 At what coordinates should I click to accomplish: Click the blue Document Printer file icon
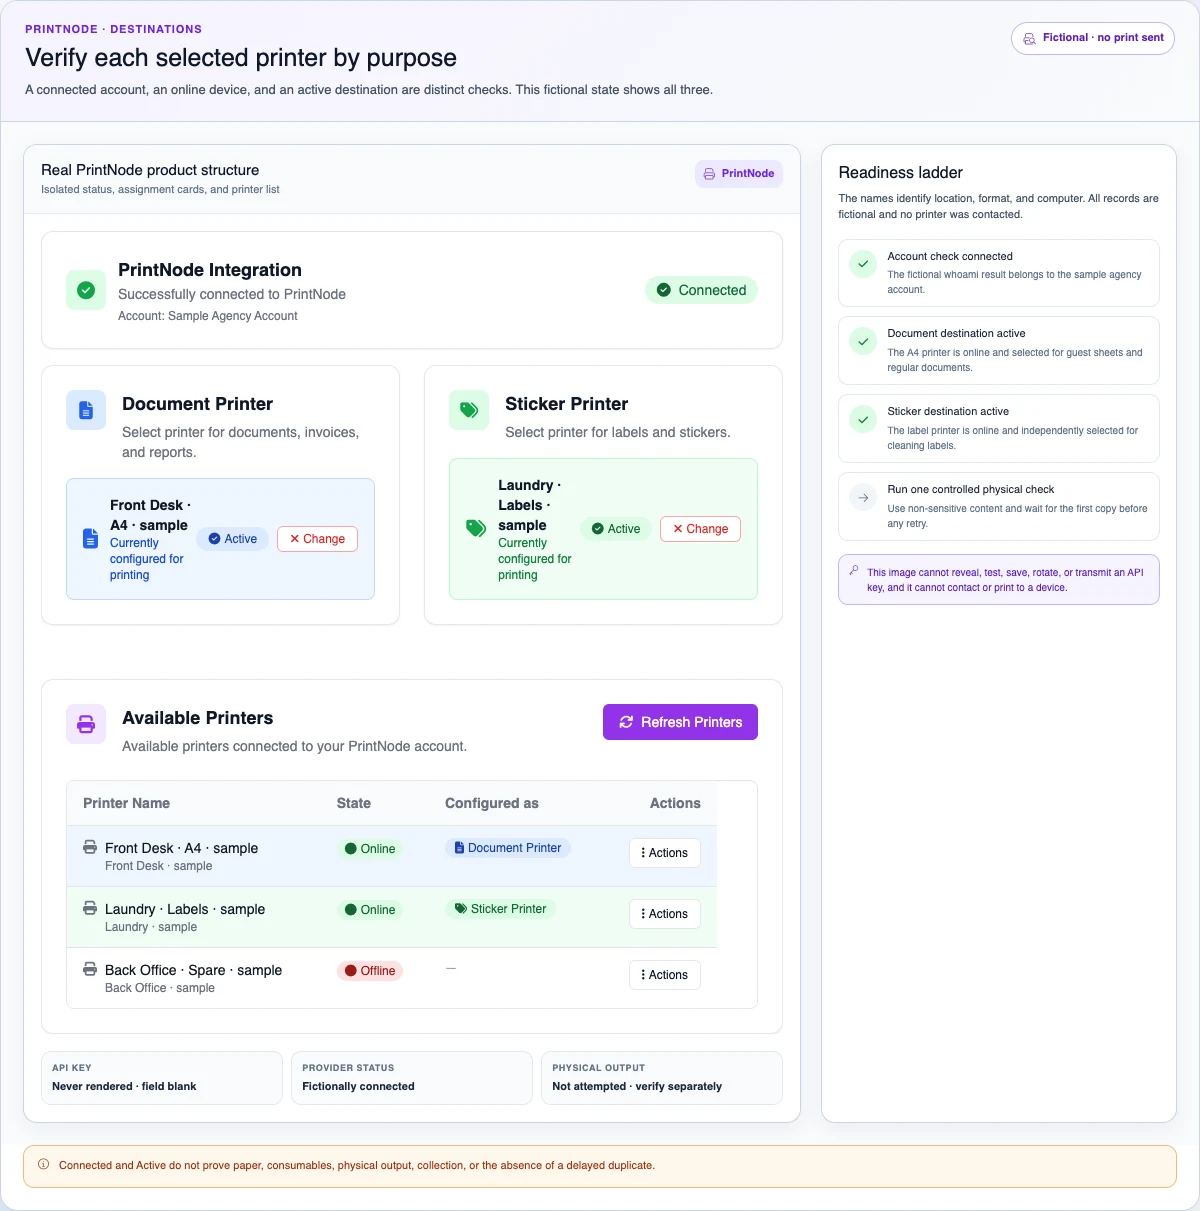[86, 410]
